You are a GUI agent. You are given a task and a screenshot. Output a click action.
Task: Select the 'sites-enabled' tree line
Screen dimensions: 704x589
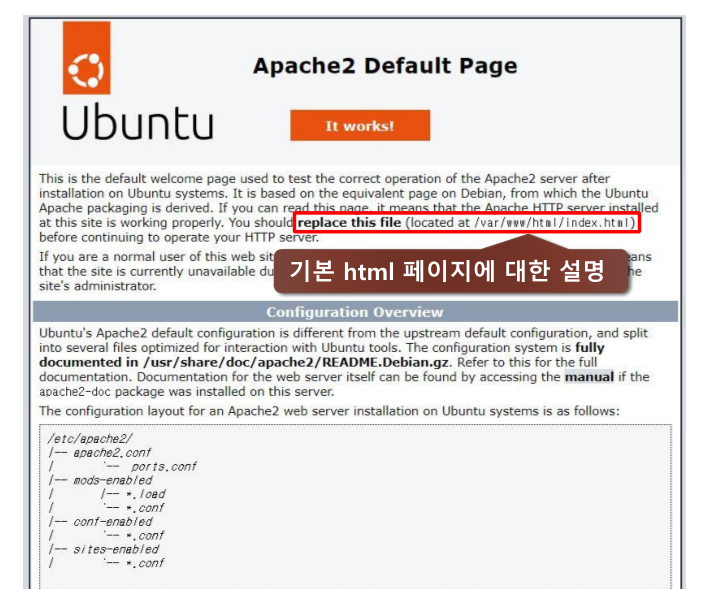coord(103,549)
